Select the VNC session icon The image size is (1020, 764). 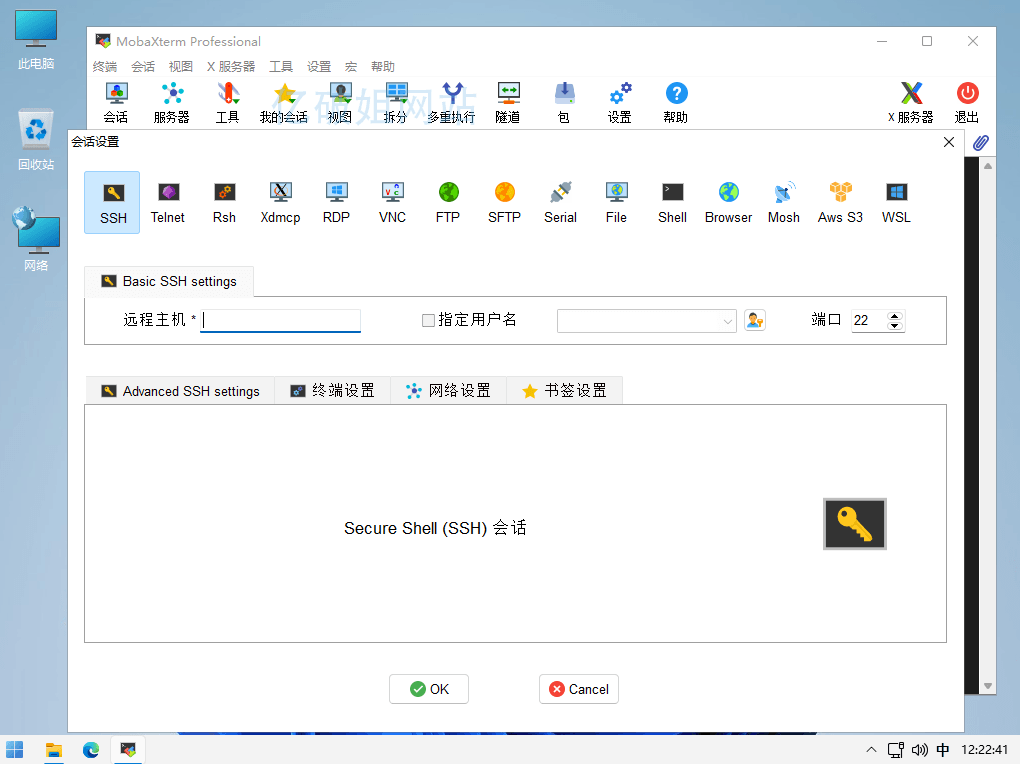pos(392,202)
